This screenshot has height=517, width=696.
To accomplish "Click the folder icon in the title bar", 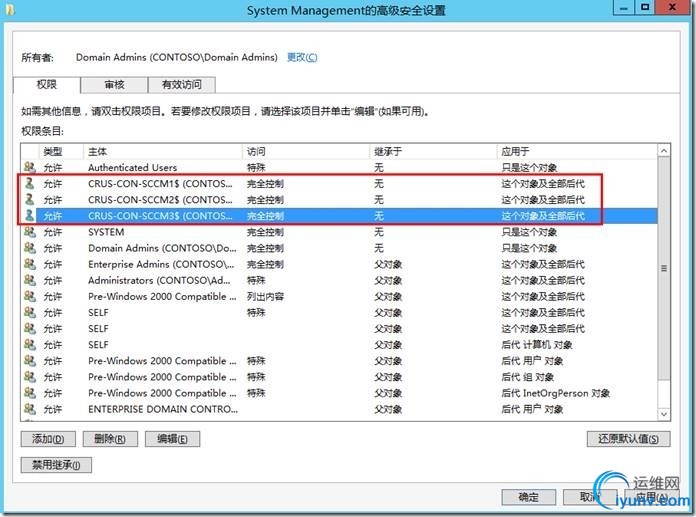I will click(x=10, y=9).
